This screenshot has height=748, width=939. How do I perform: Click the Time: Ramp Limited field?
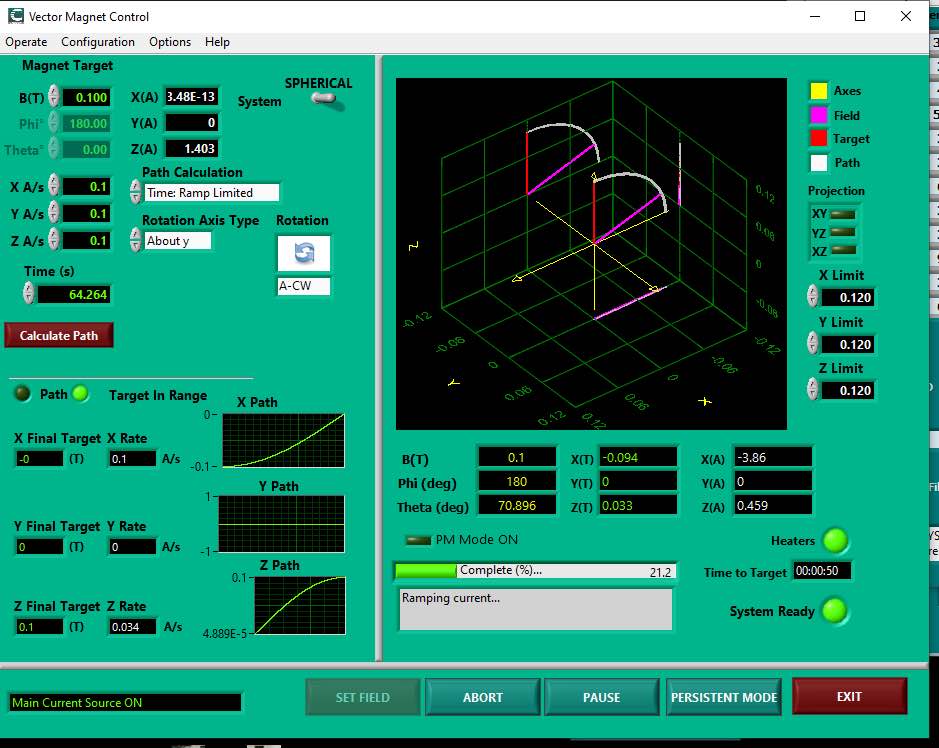click(212, 193)
